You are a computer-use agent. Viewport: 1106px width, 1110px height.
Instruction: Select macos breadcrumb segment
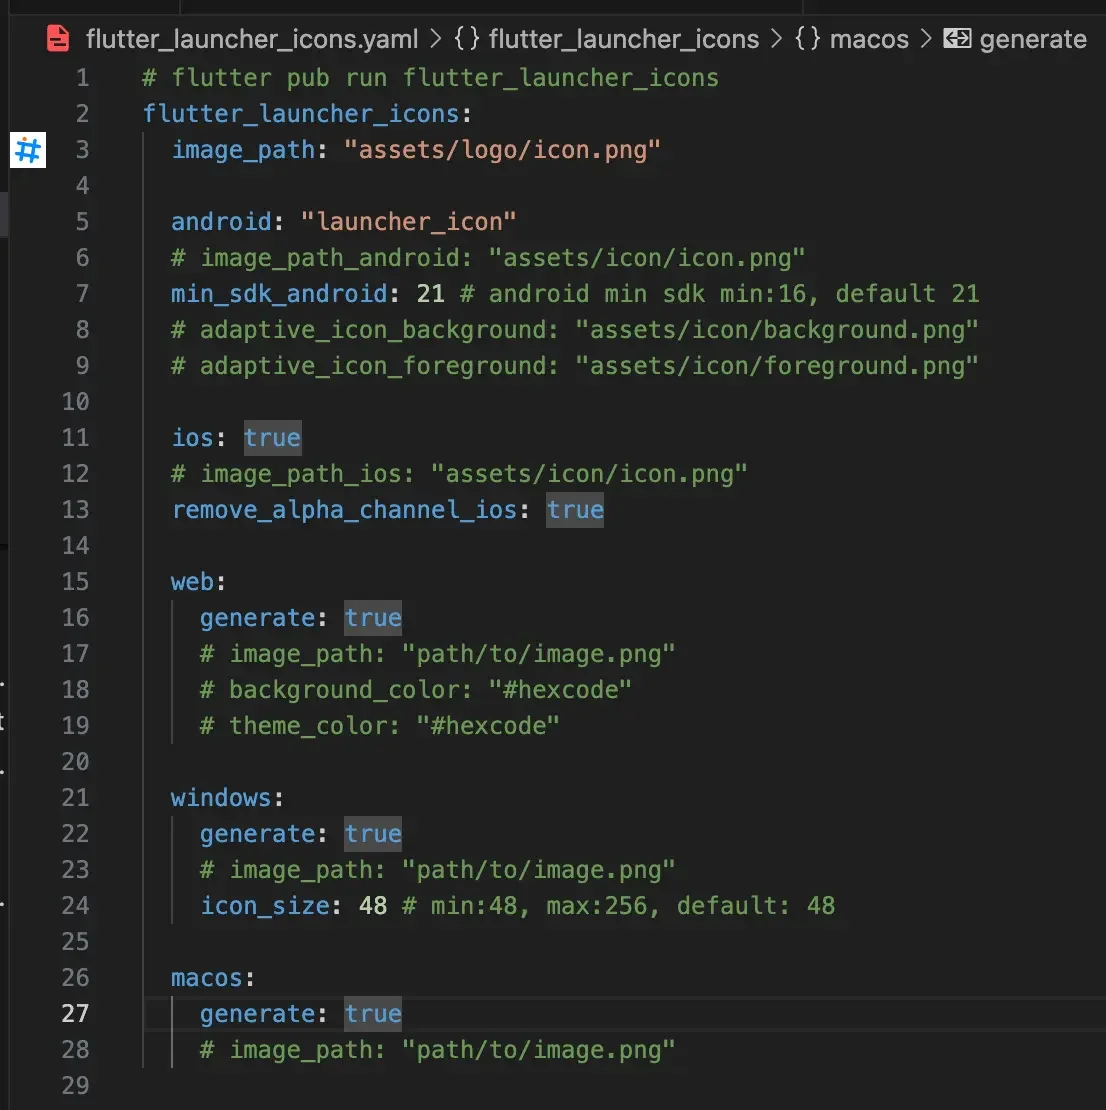click(x=869, y=39)
